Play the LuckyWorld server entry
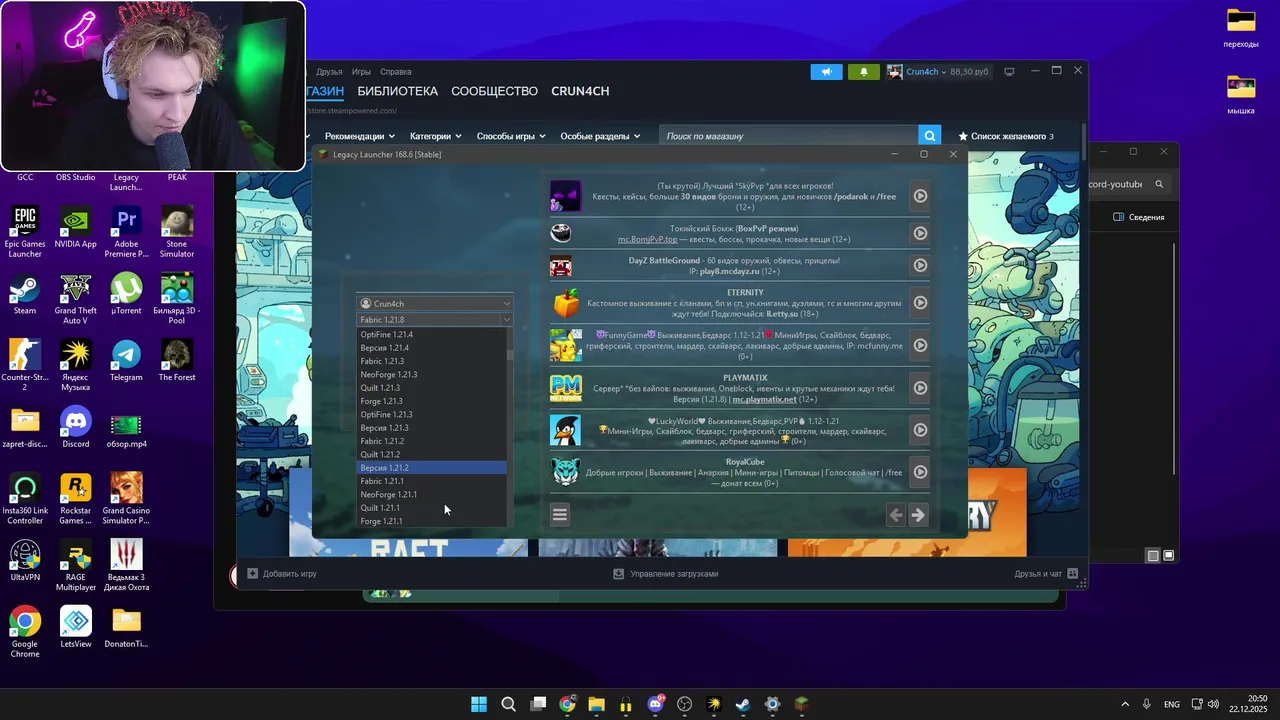The height and width of the screenshot is (720, 1280). pyautogui.click(x=920, y=430)
